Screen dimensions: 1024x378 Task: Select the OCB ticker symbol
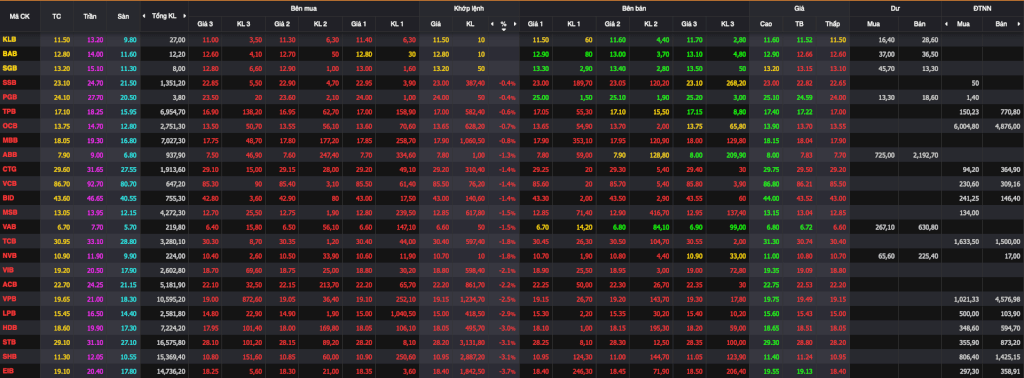coord(10,125)
